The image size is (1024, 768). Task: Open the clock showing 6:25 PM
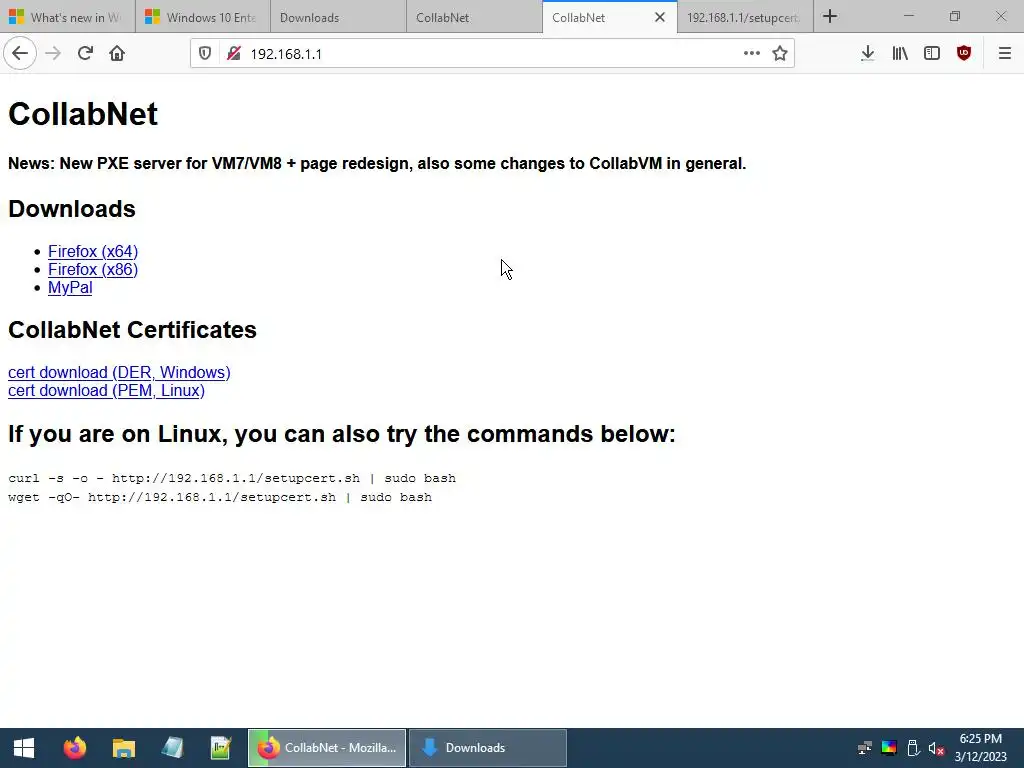pos(980,748)
